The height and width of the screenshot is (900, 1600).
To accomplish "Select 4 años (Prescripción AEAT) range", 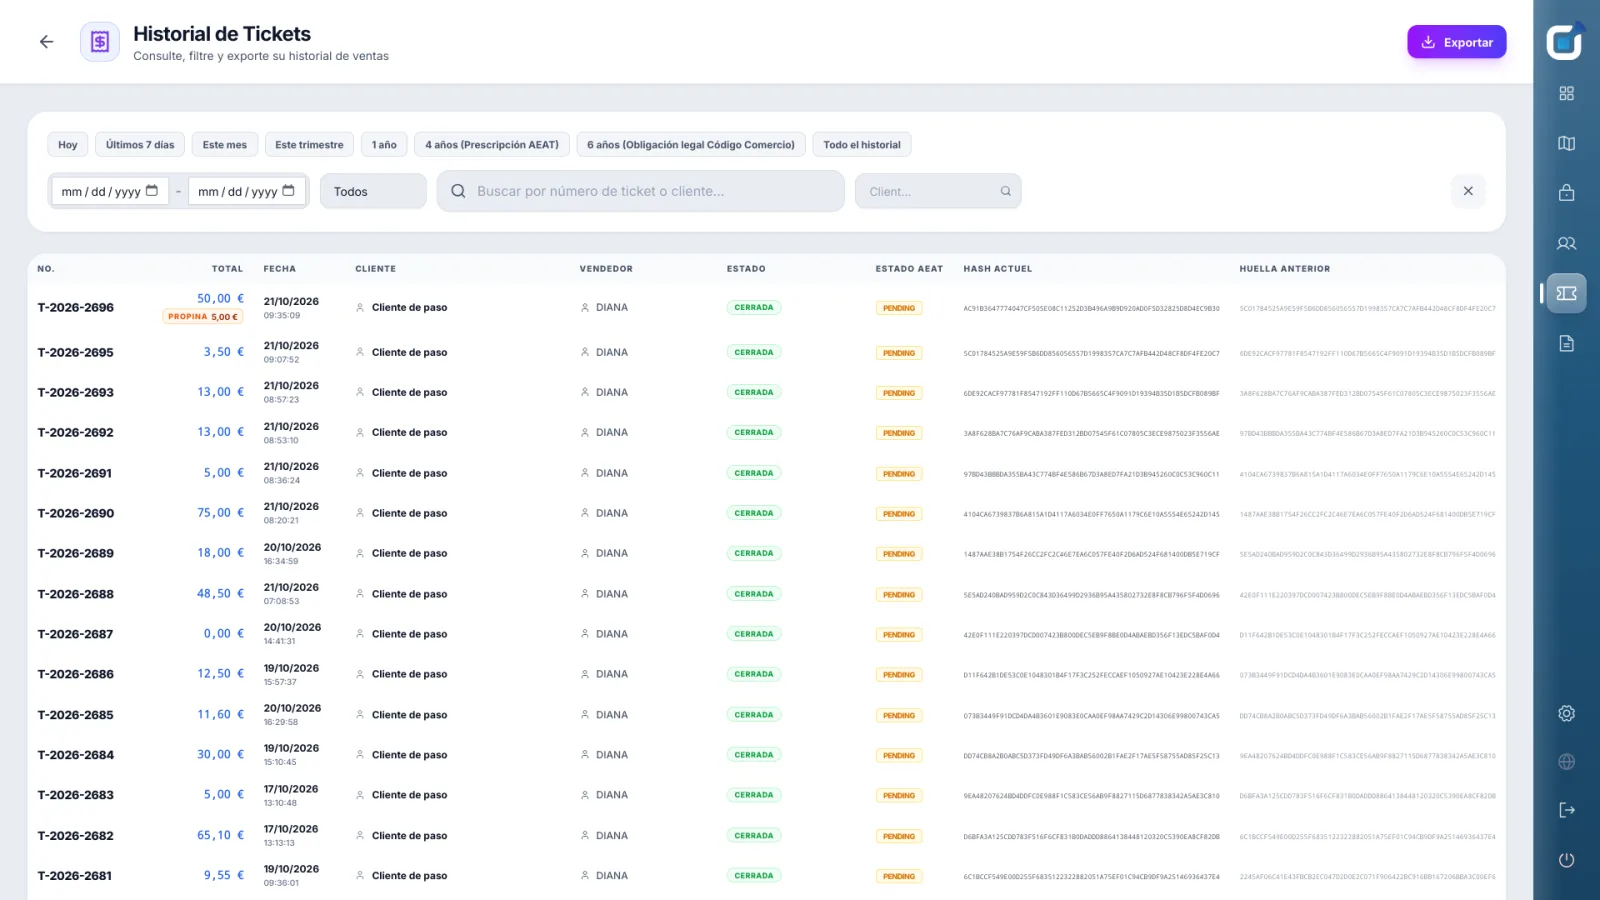I will pos(492,145).
